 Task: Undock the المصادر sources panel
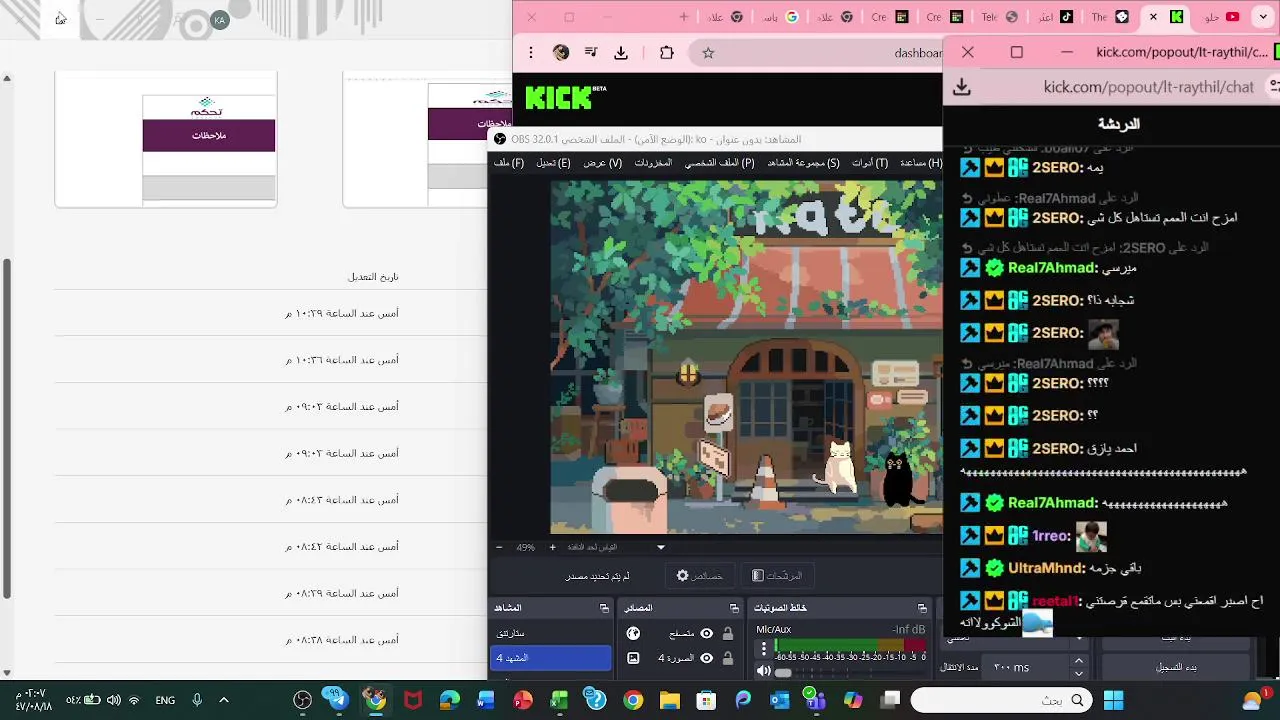[x=734, y=608]
